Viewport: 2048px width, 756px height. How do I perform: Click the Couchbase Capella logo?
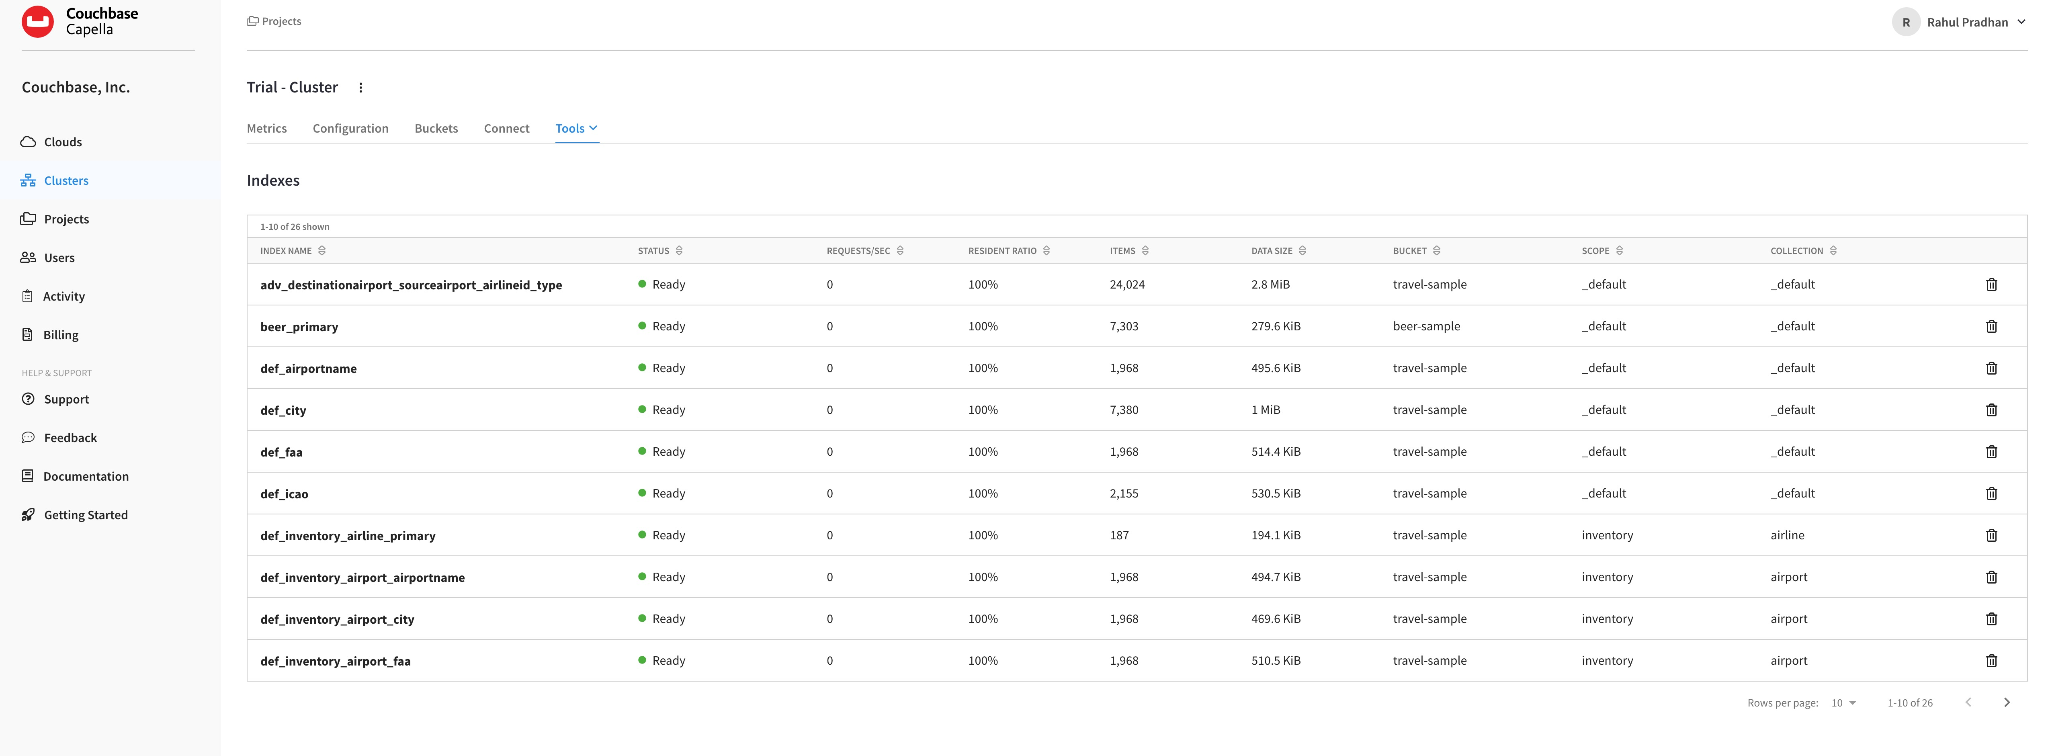coord(80,21)
